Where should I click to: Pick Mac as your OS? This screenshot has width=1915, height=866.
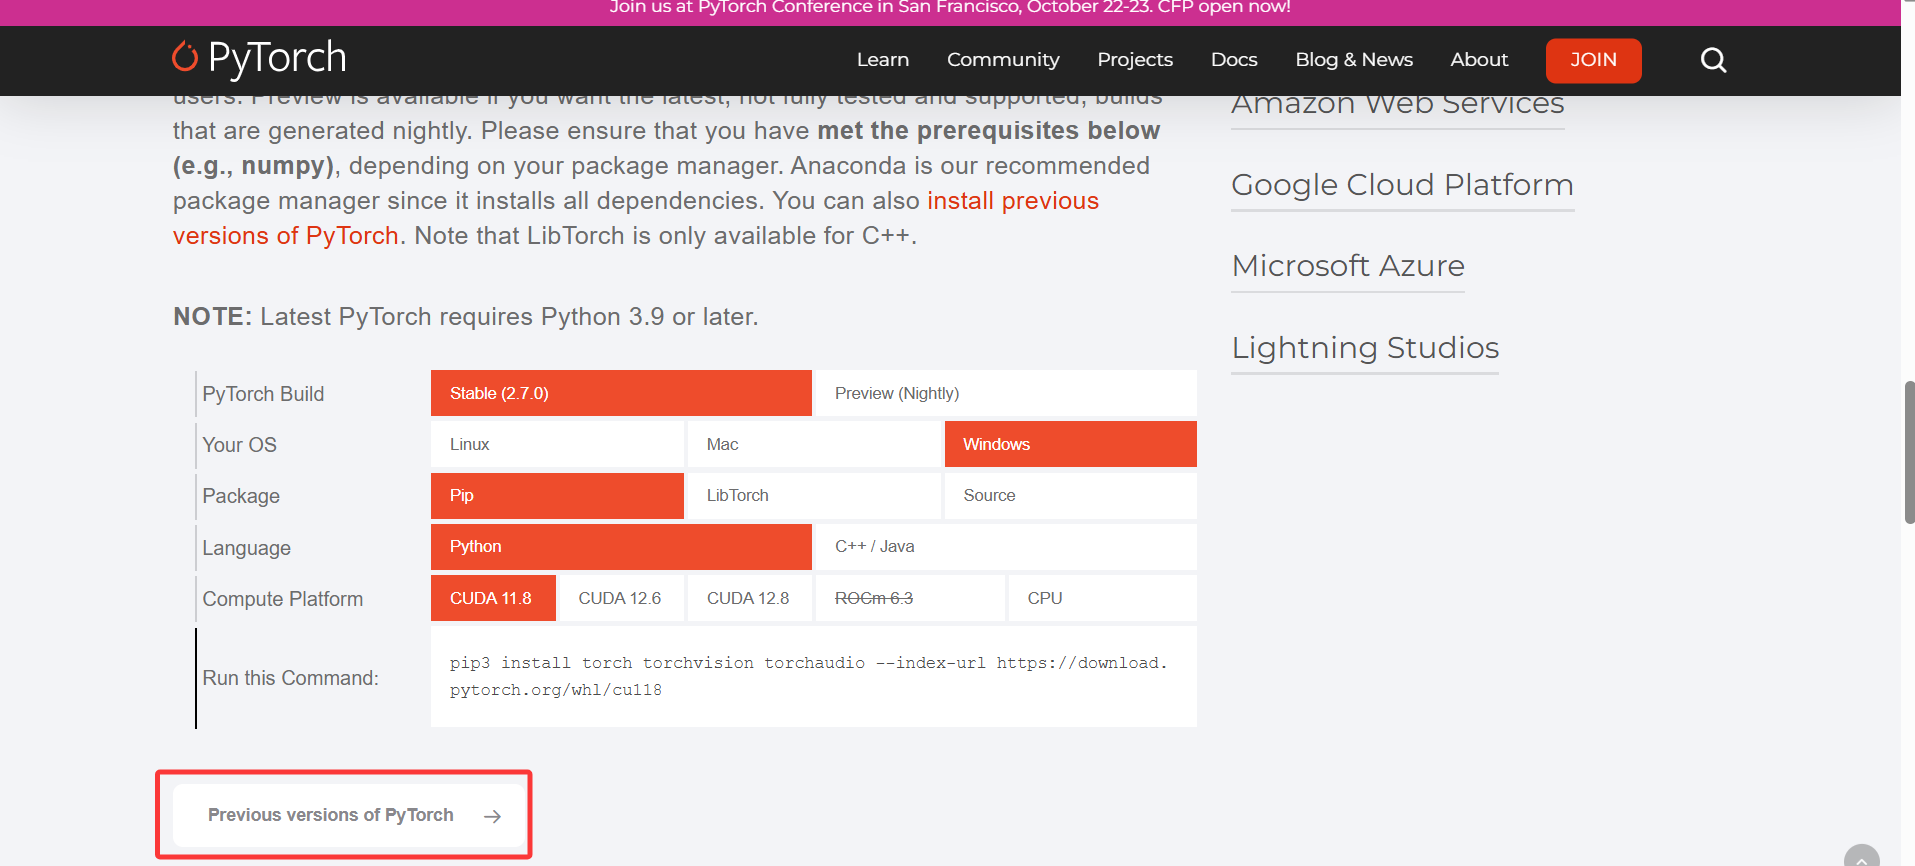click(x=813, y=444)
